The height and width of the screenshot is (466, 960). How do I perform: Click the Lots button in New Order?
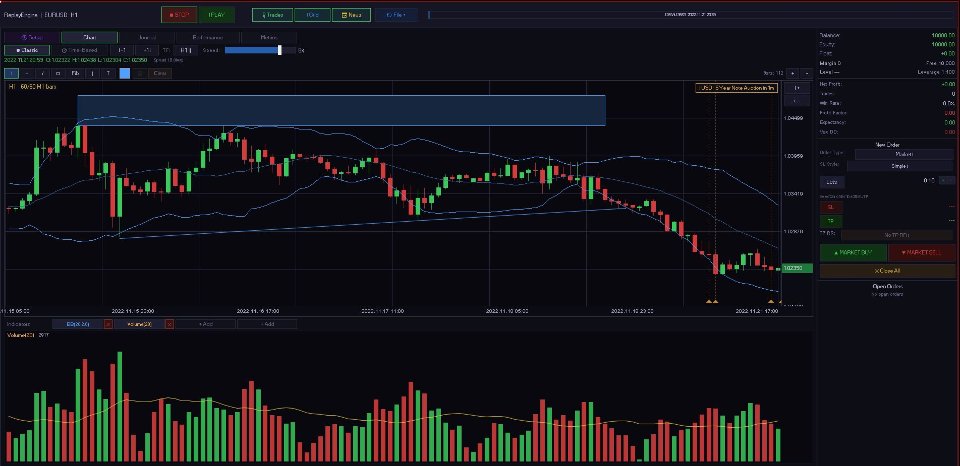(x=832, y=182)
